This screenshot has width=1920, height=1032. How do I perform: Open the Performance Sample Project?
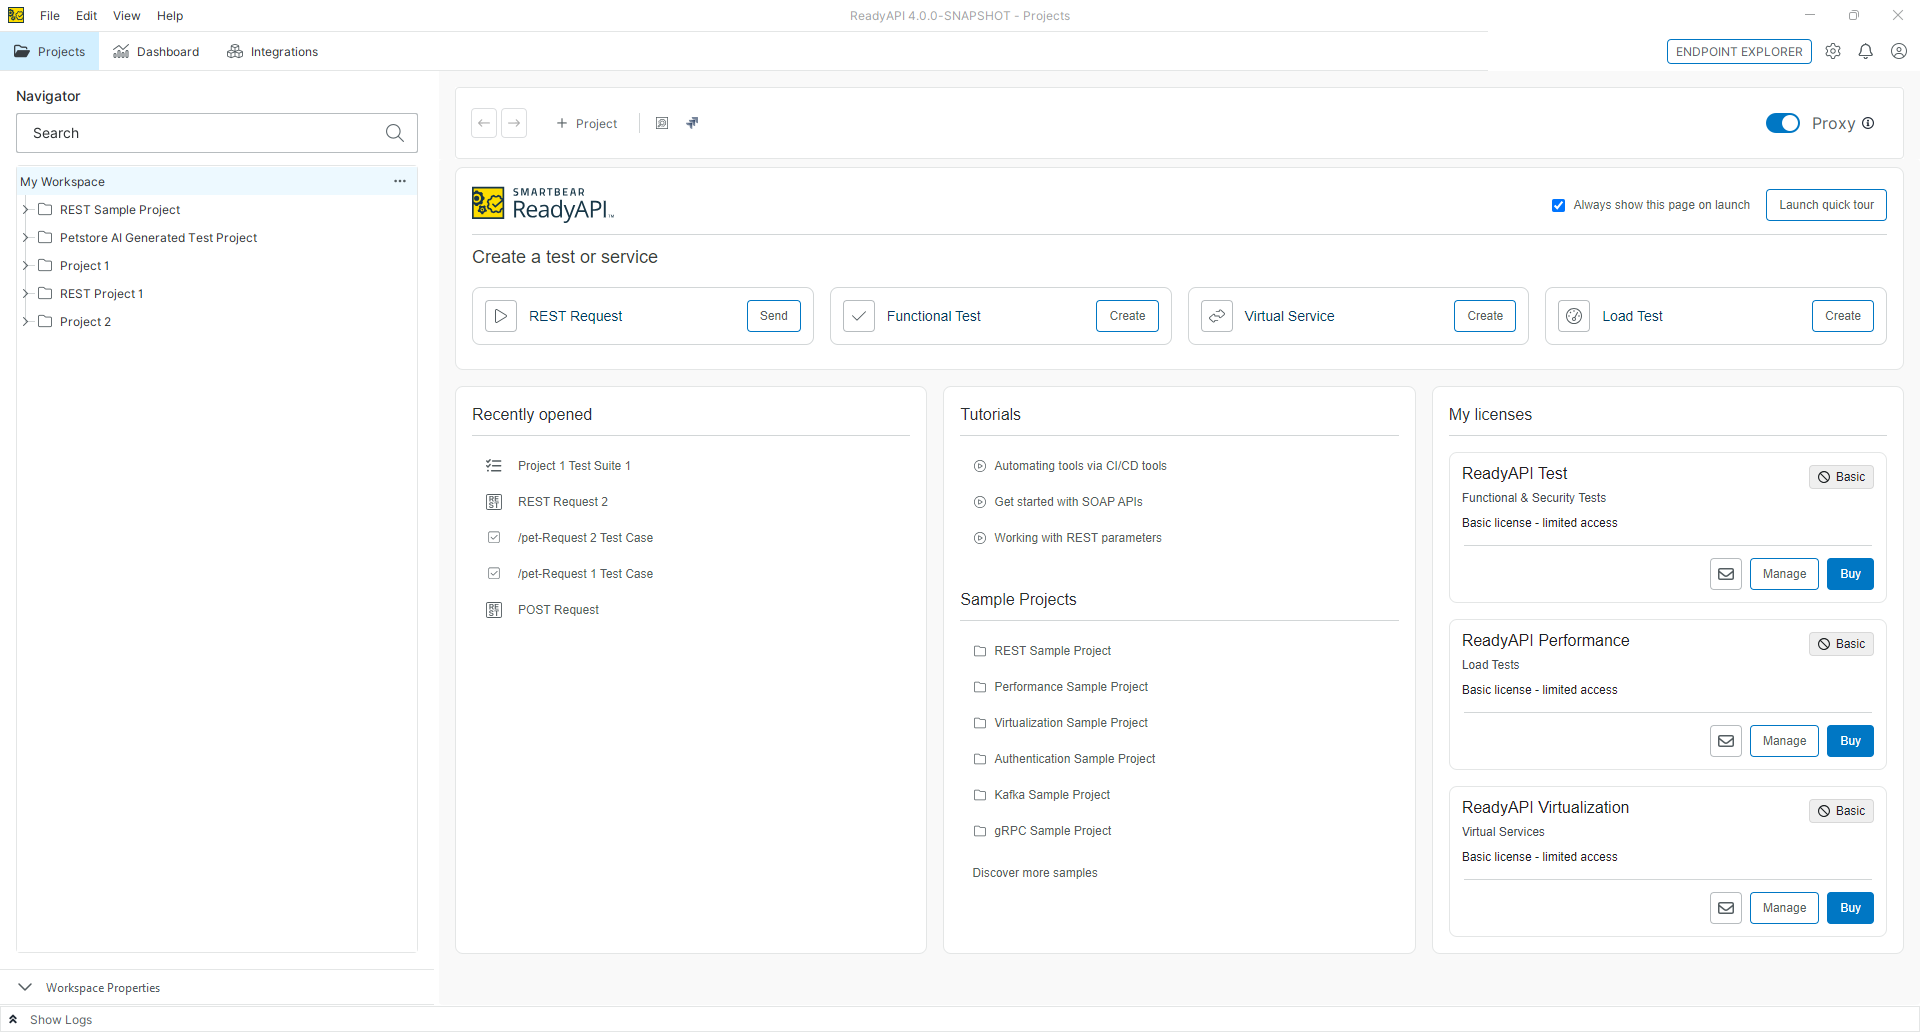[x=1070, y=687]
